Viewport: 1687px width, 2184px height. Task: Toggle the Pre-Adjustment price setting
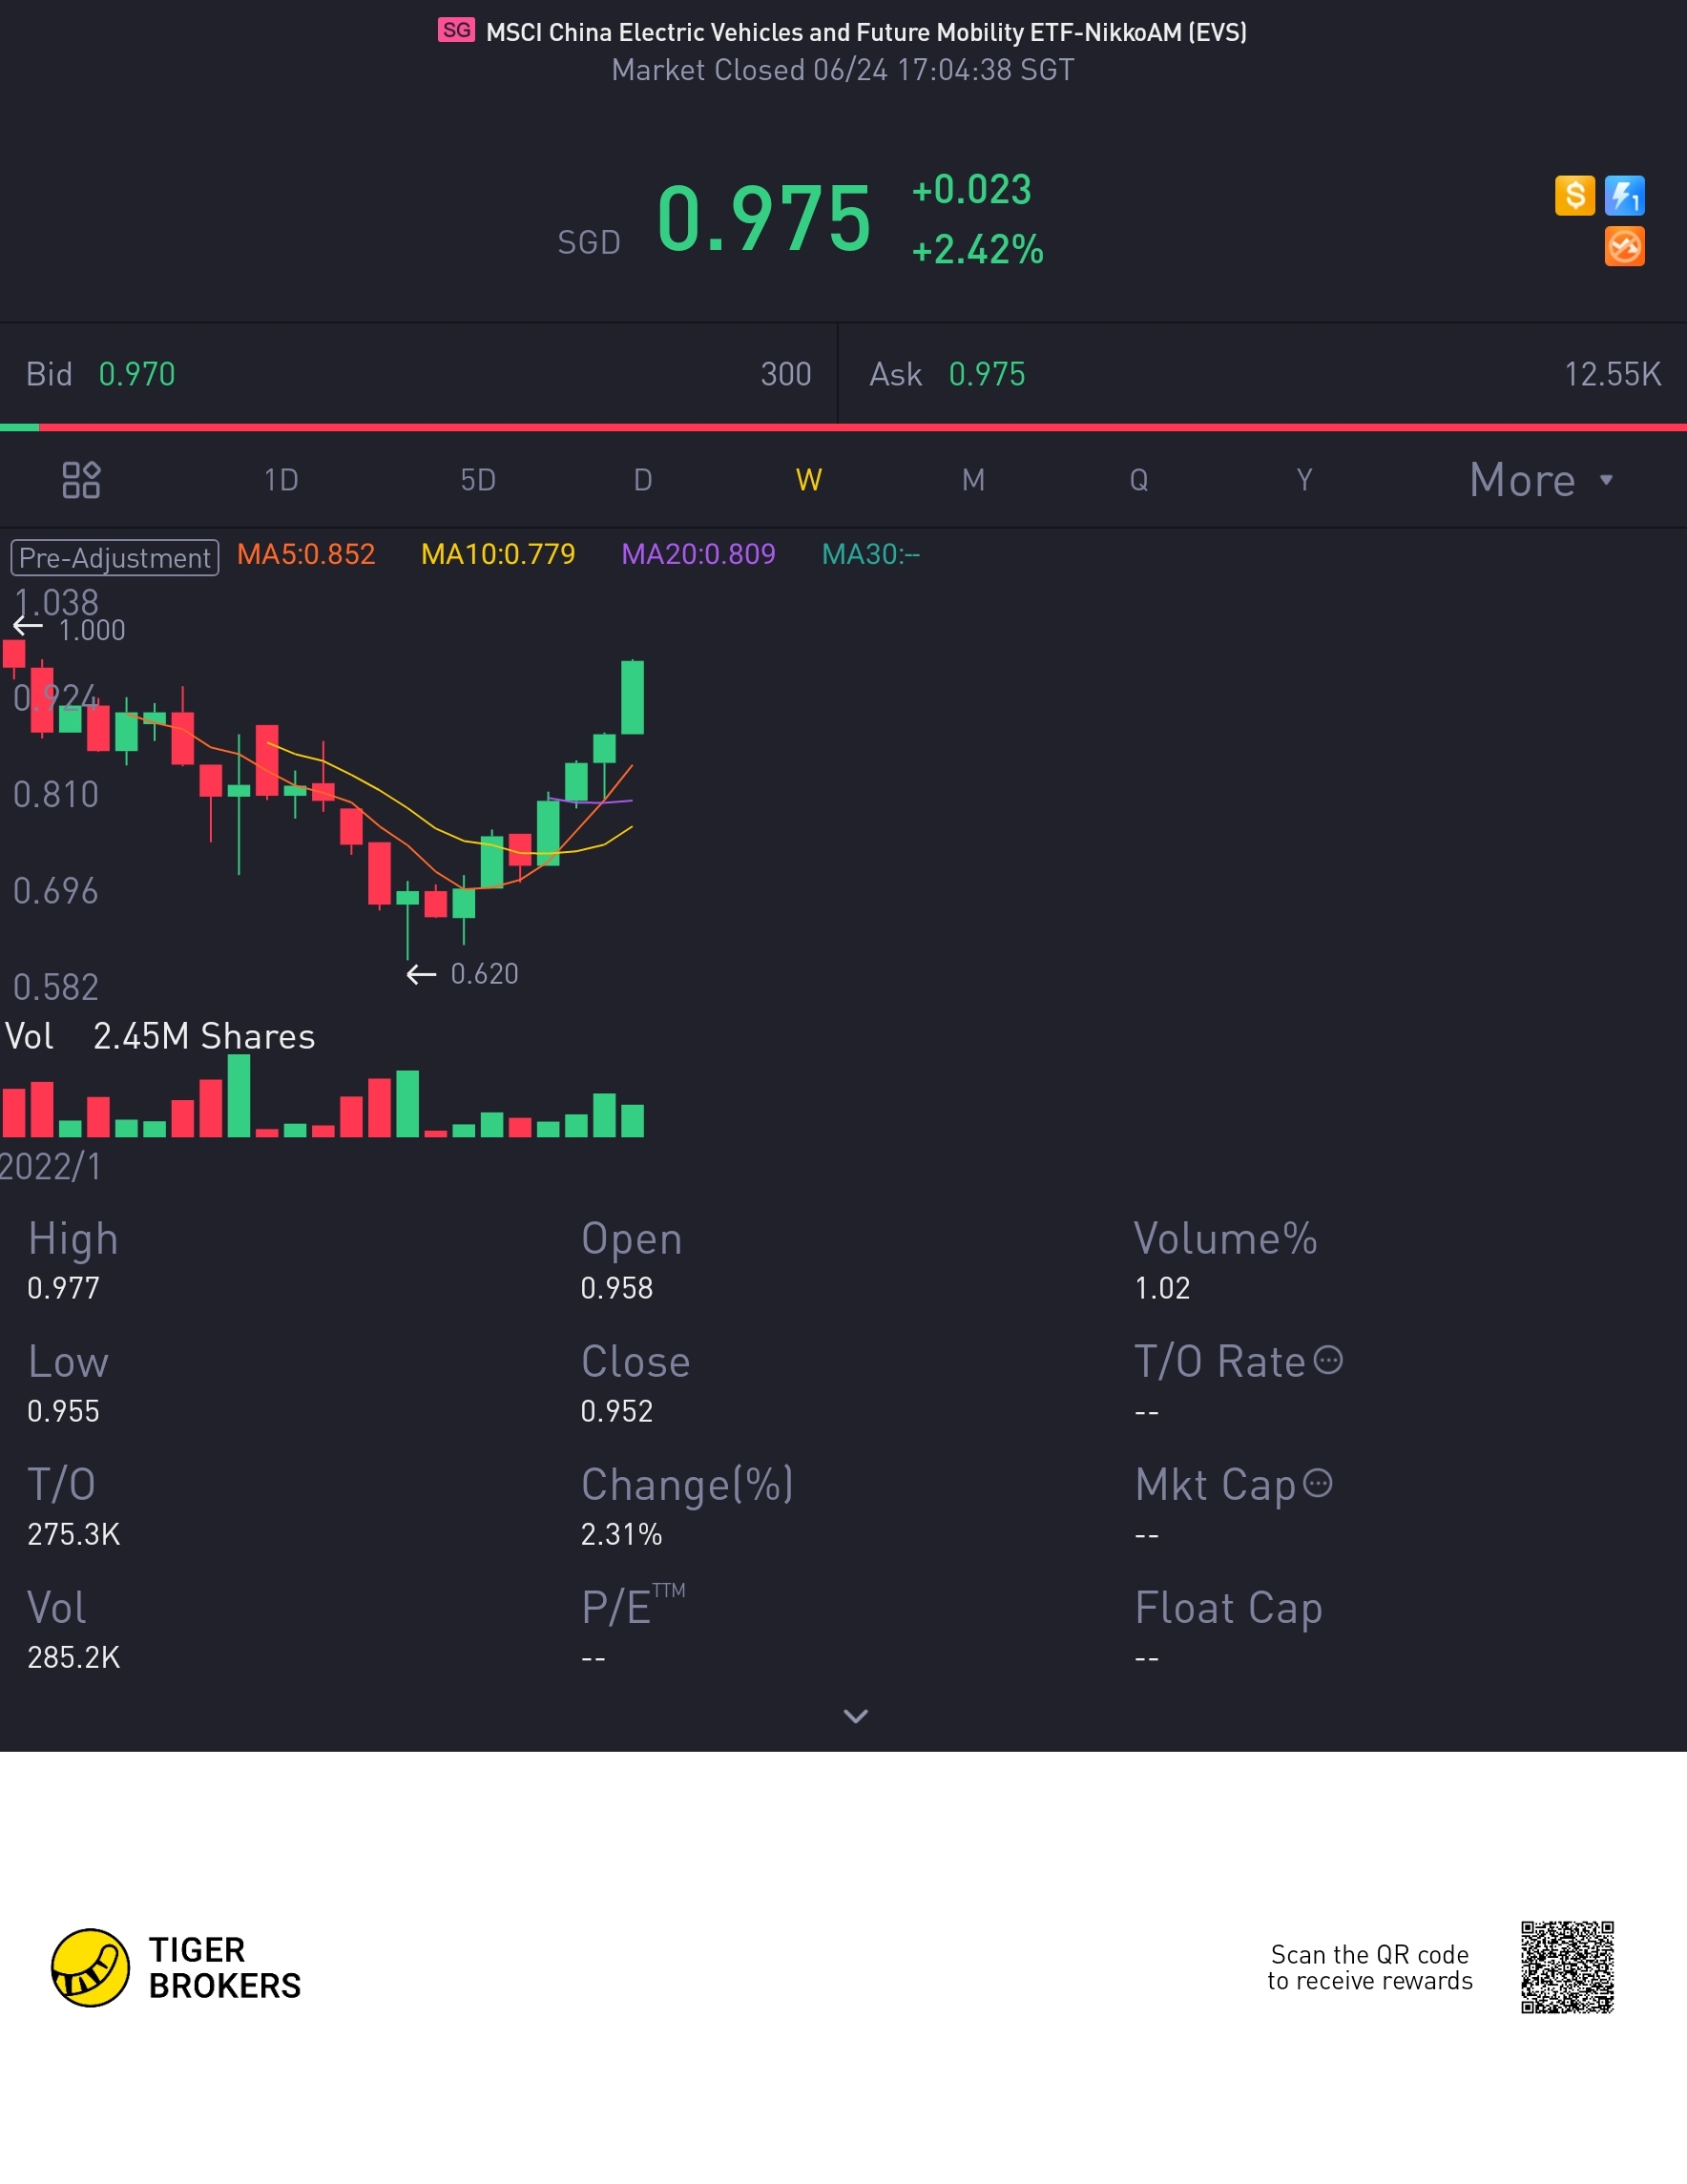pos(115,557)
